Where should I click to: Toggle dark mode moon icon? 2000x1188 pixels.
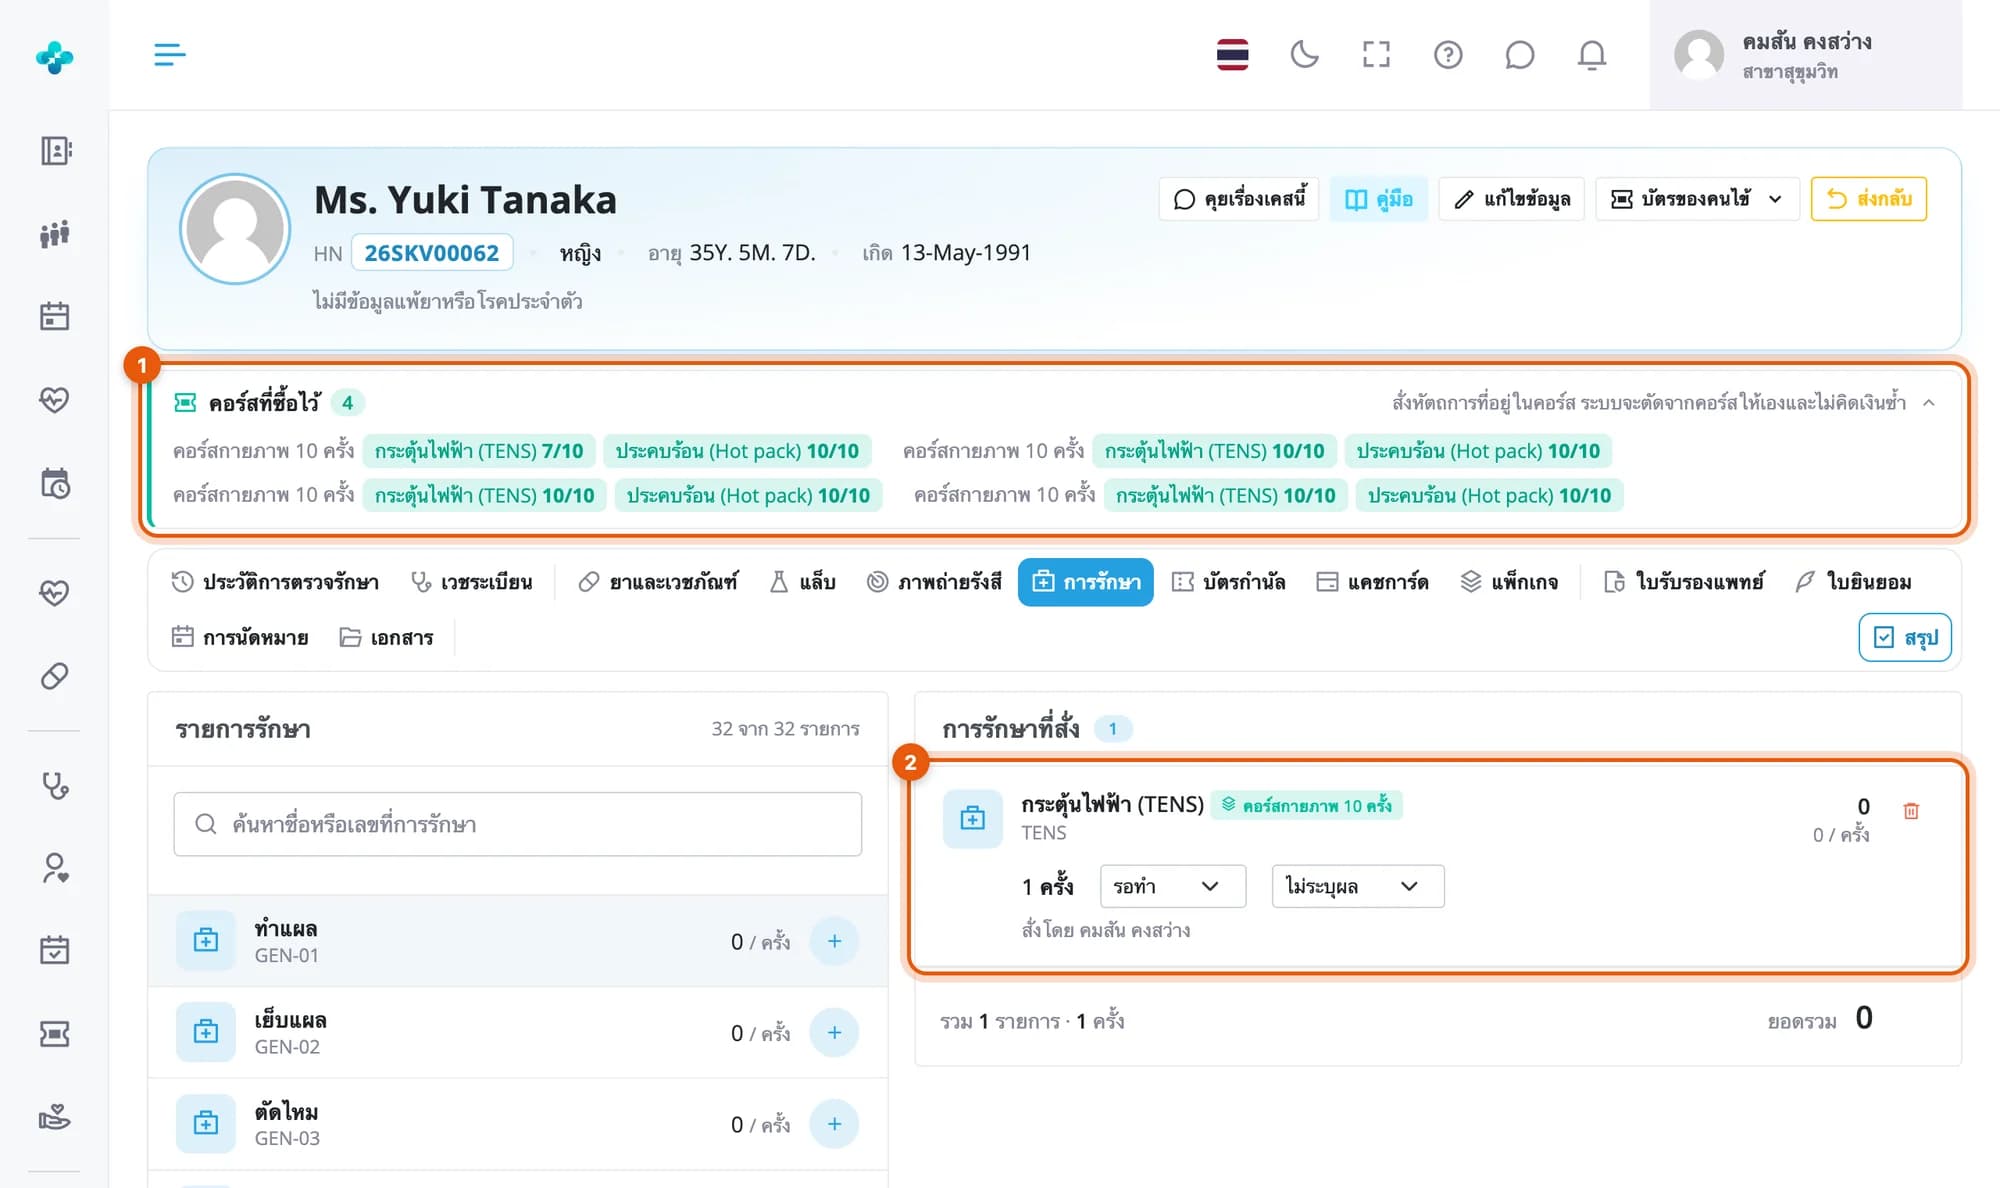[x=1304, y=54]
